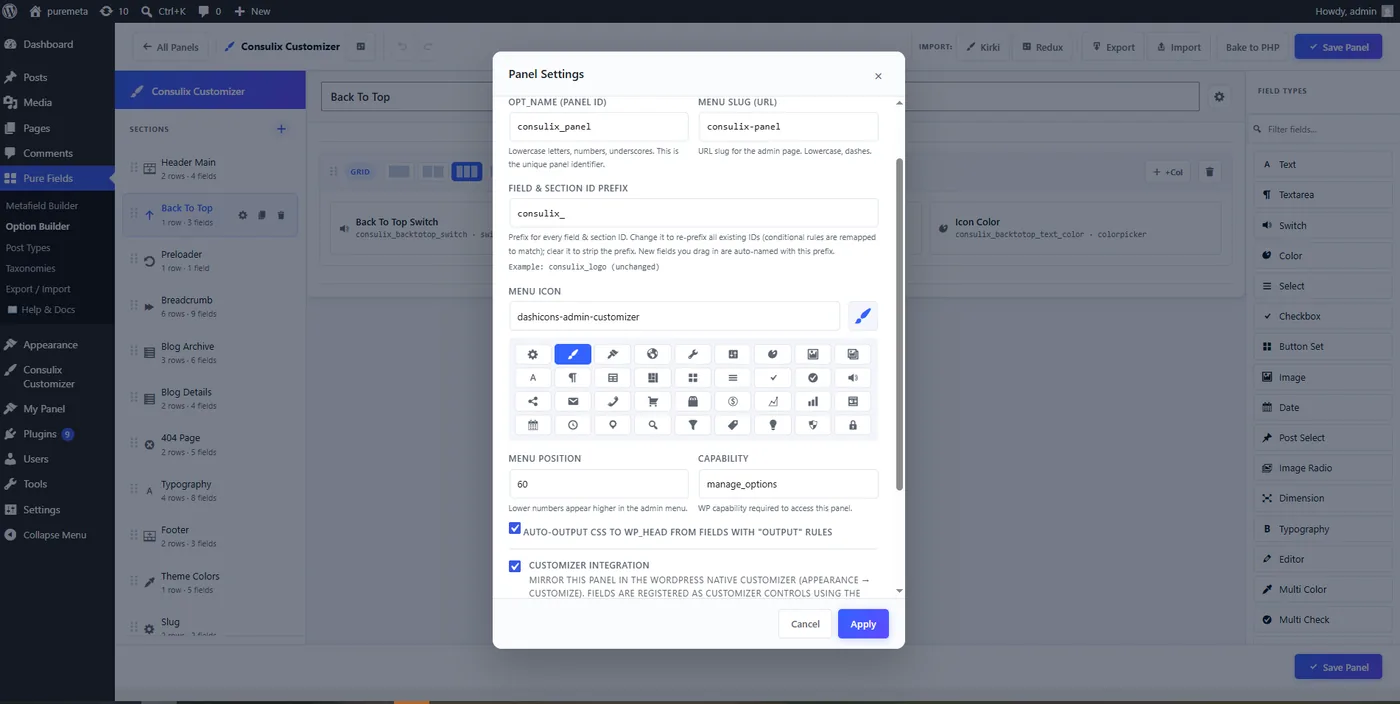Pick the pushpin icon in the icon grid
1400x704 pixels.
point(613,354)
